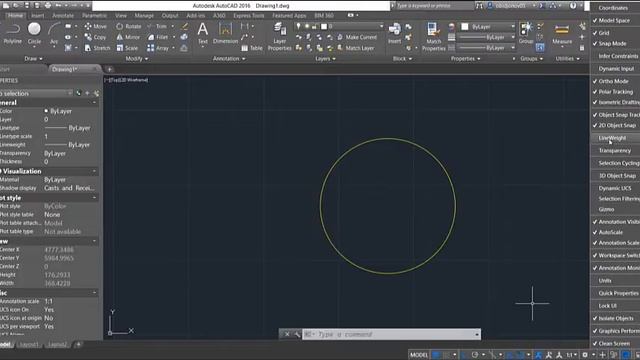Click MODEL button in status bar
640x360 pixels.
tap(419, 355)
